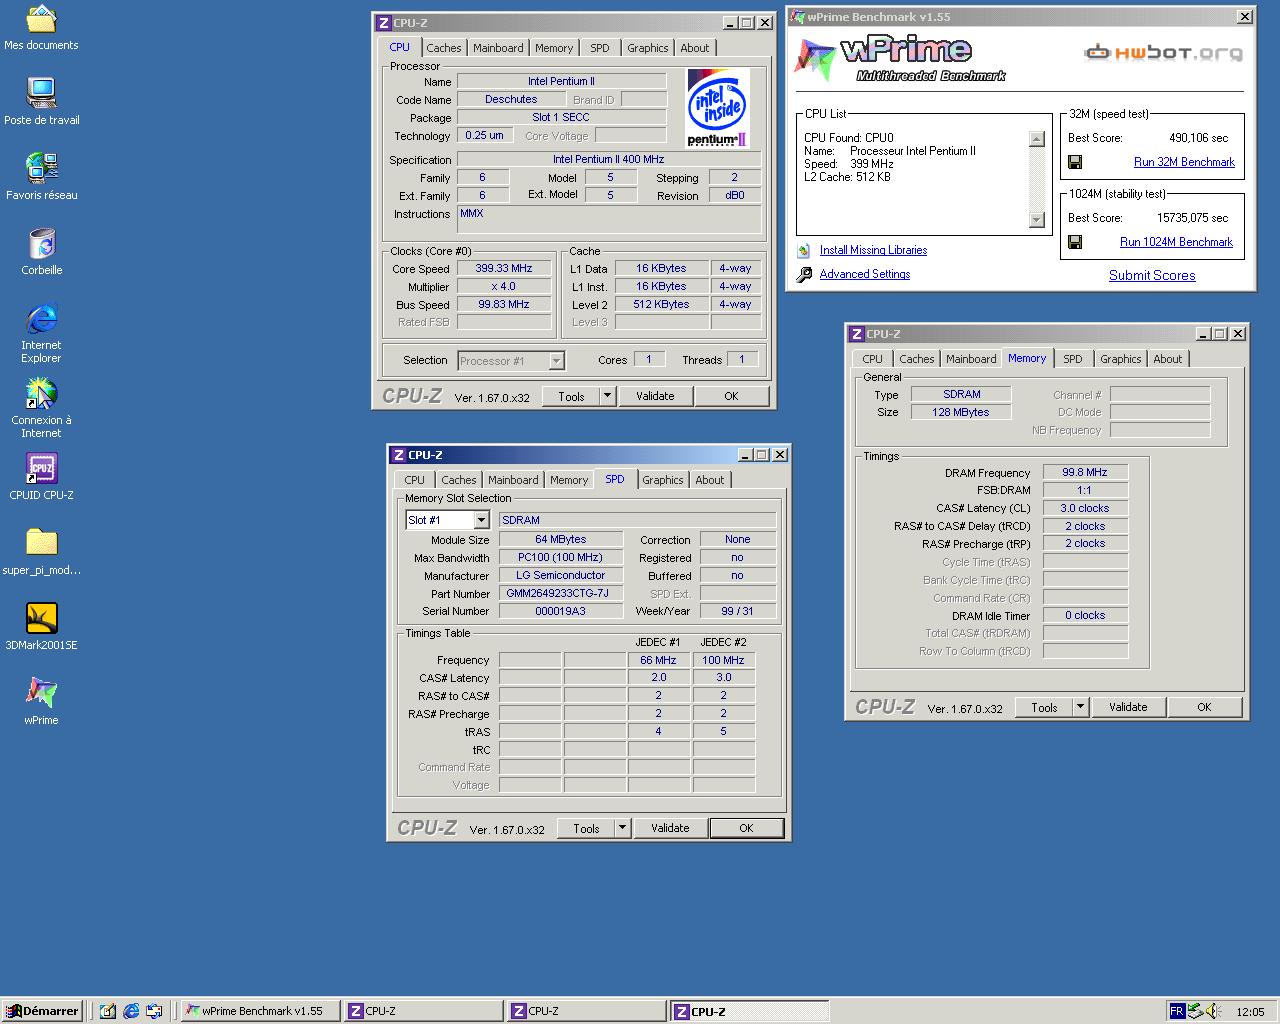Switch to Mainboard tab in top CPU-Z
The width and height of the screenshot is (1280, 1024).
click(x=498, y=48)
